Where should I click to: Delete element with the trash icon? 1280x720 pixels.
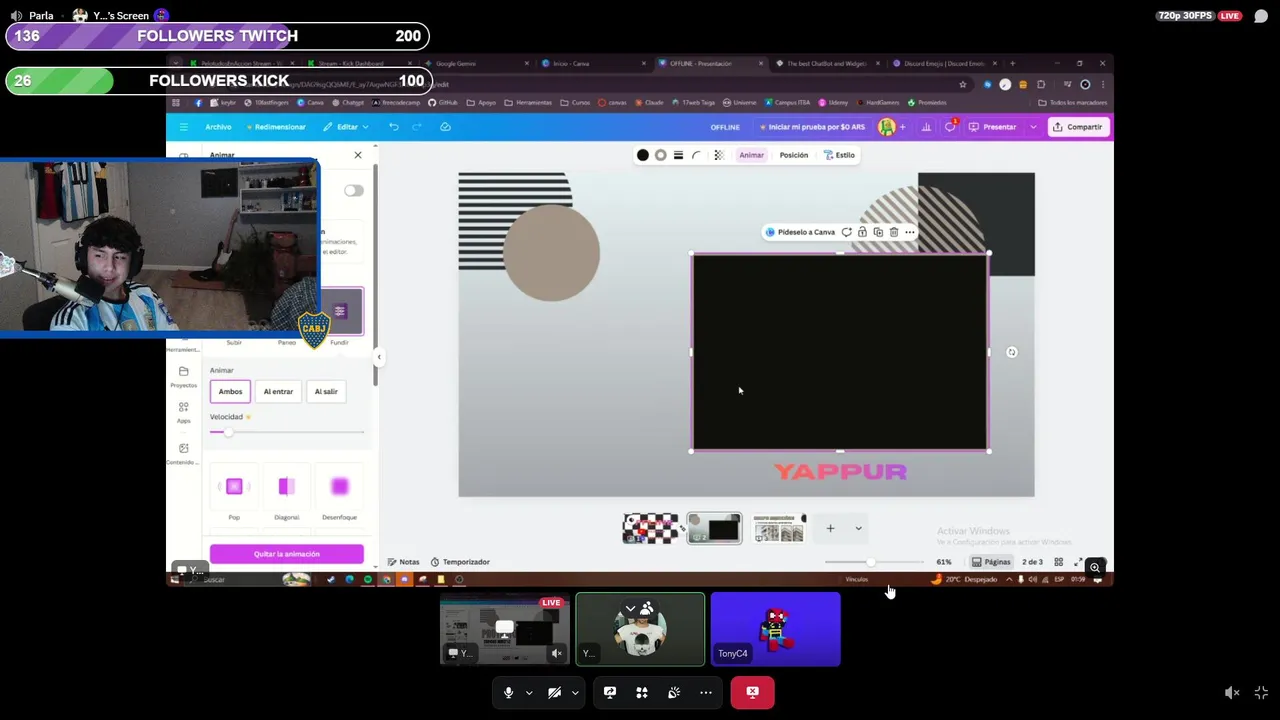(894, 232)
